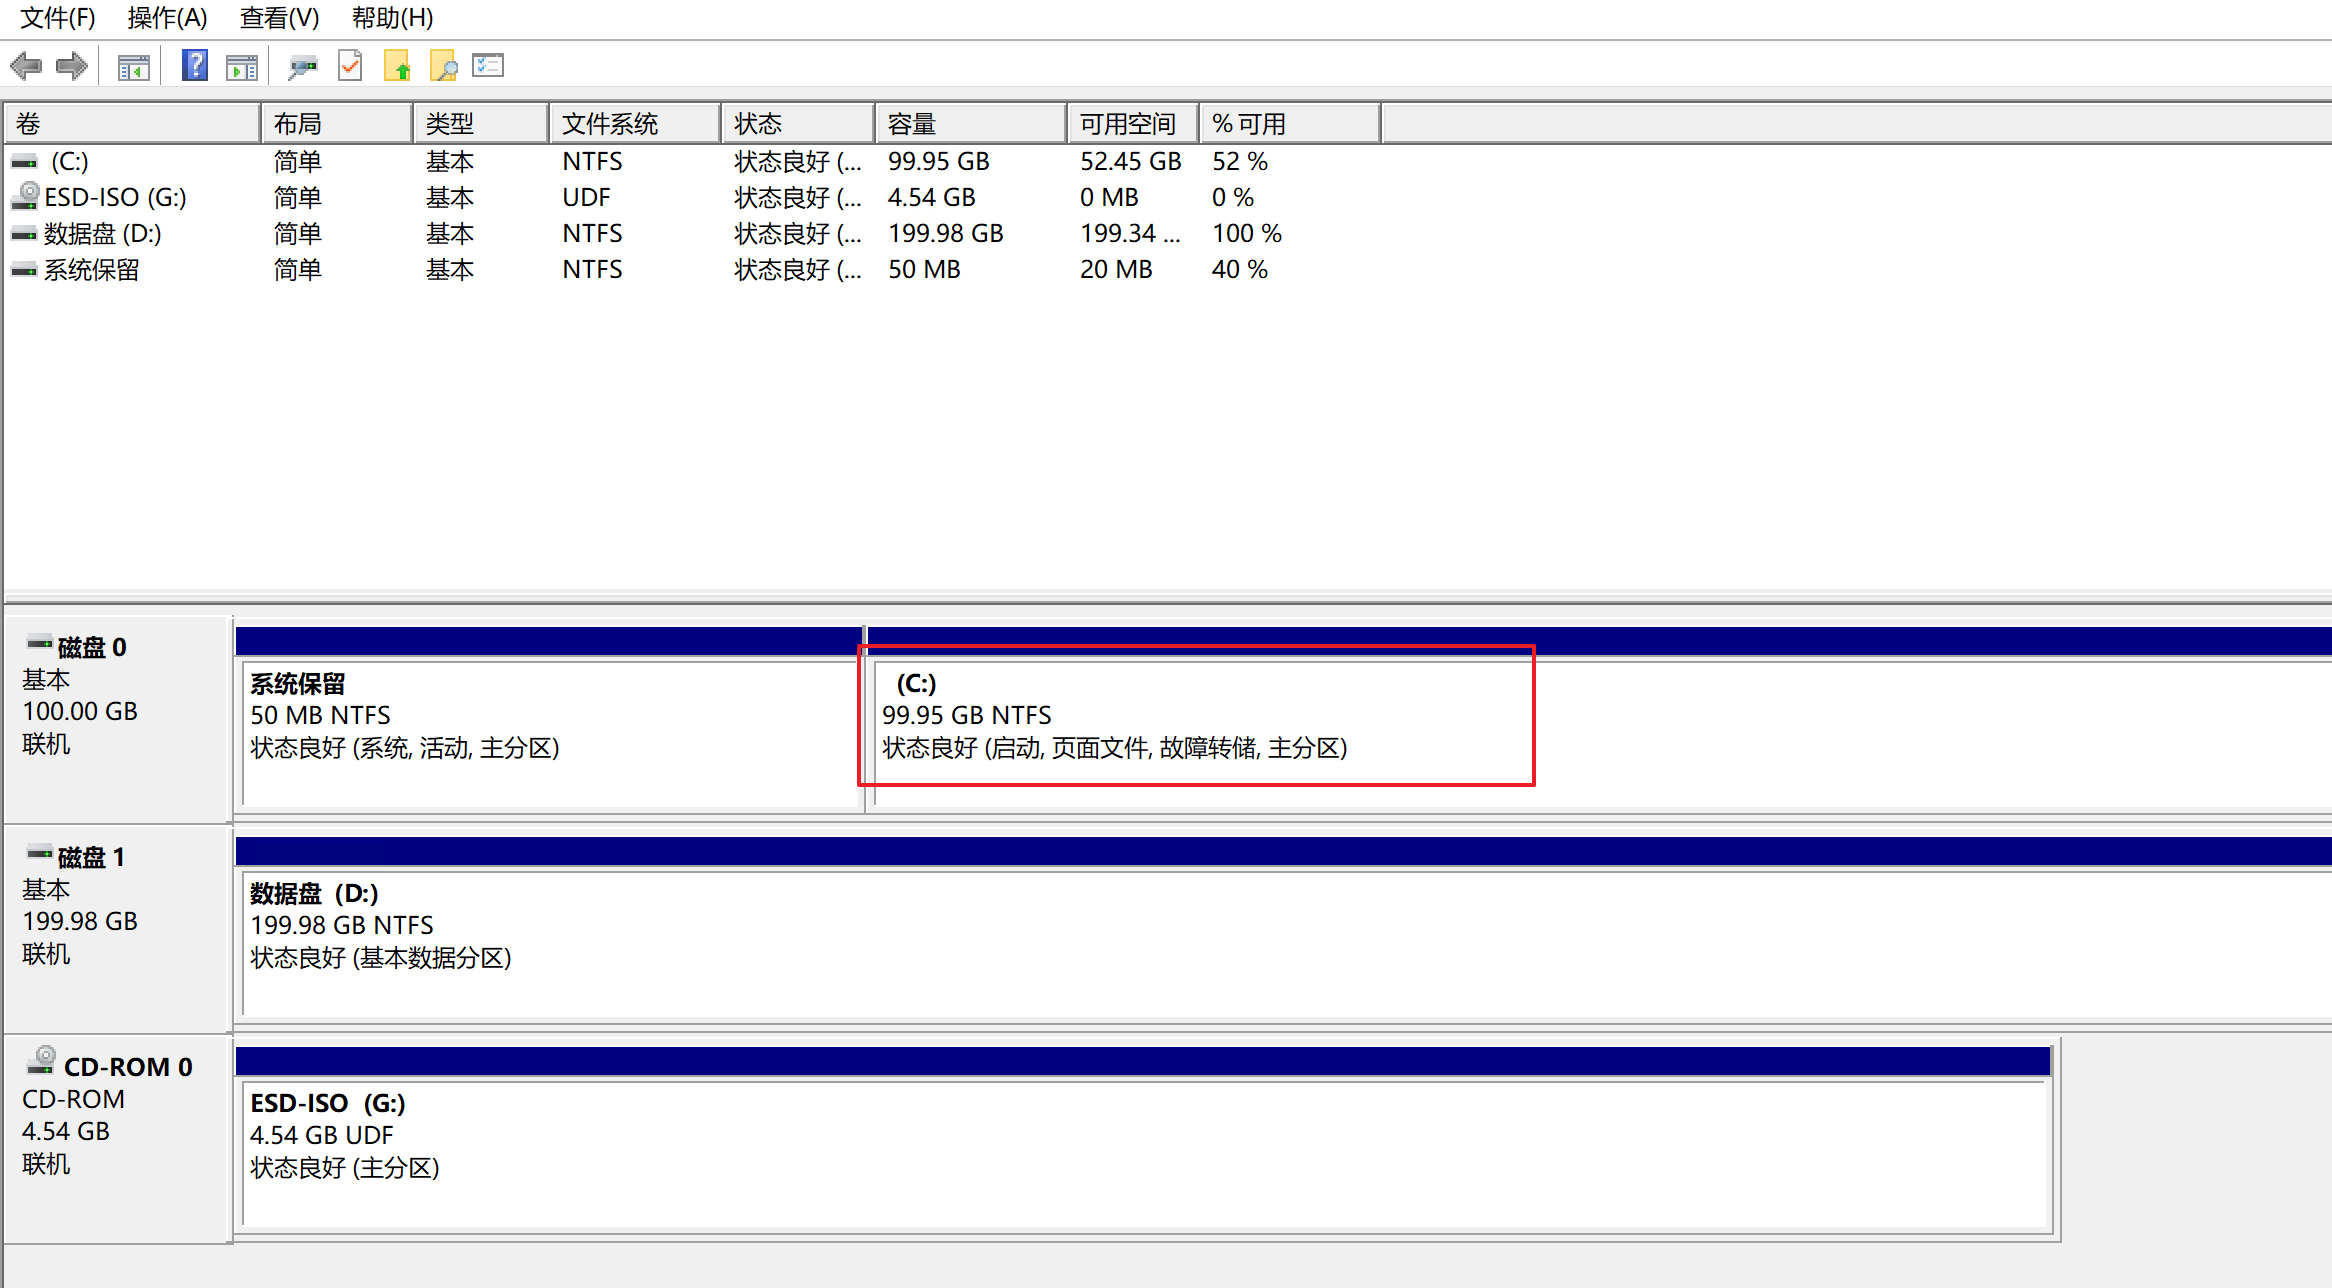The image size is (2332, 1288).
Task: Click the rescan disks drive icon
Action: [302, 67]
